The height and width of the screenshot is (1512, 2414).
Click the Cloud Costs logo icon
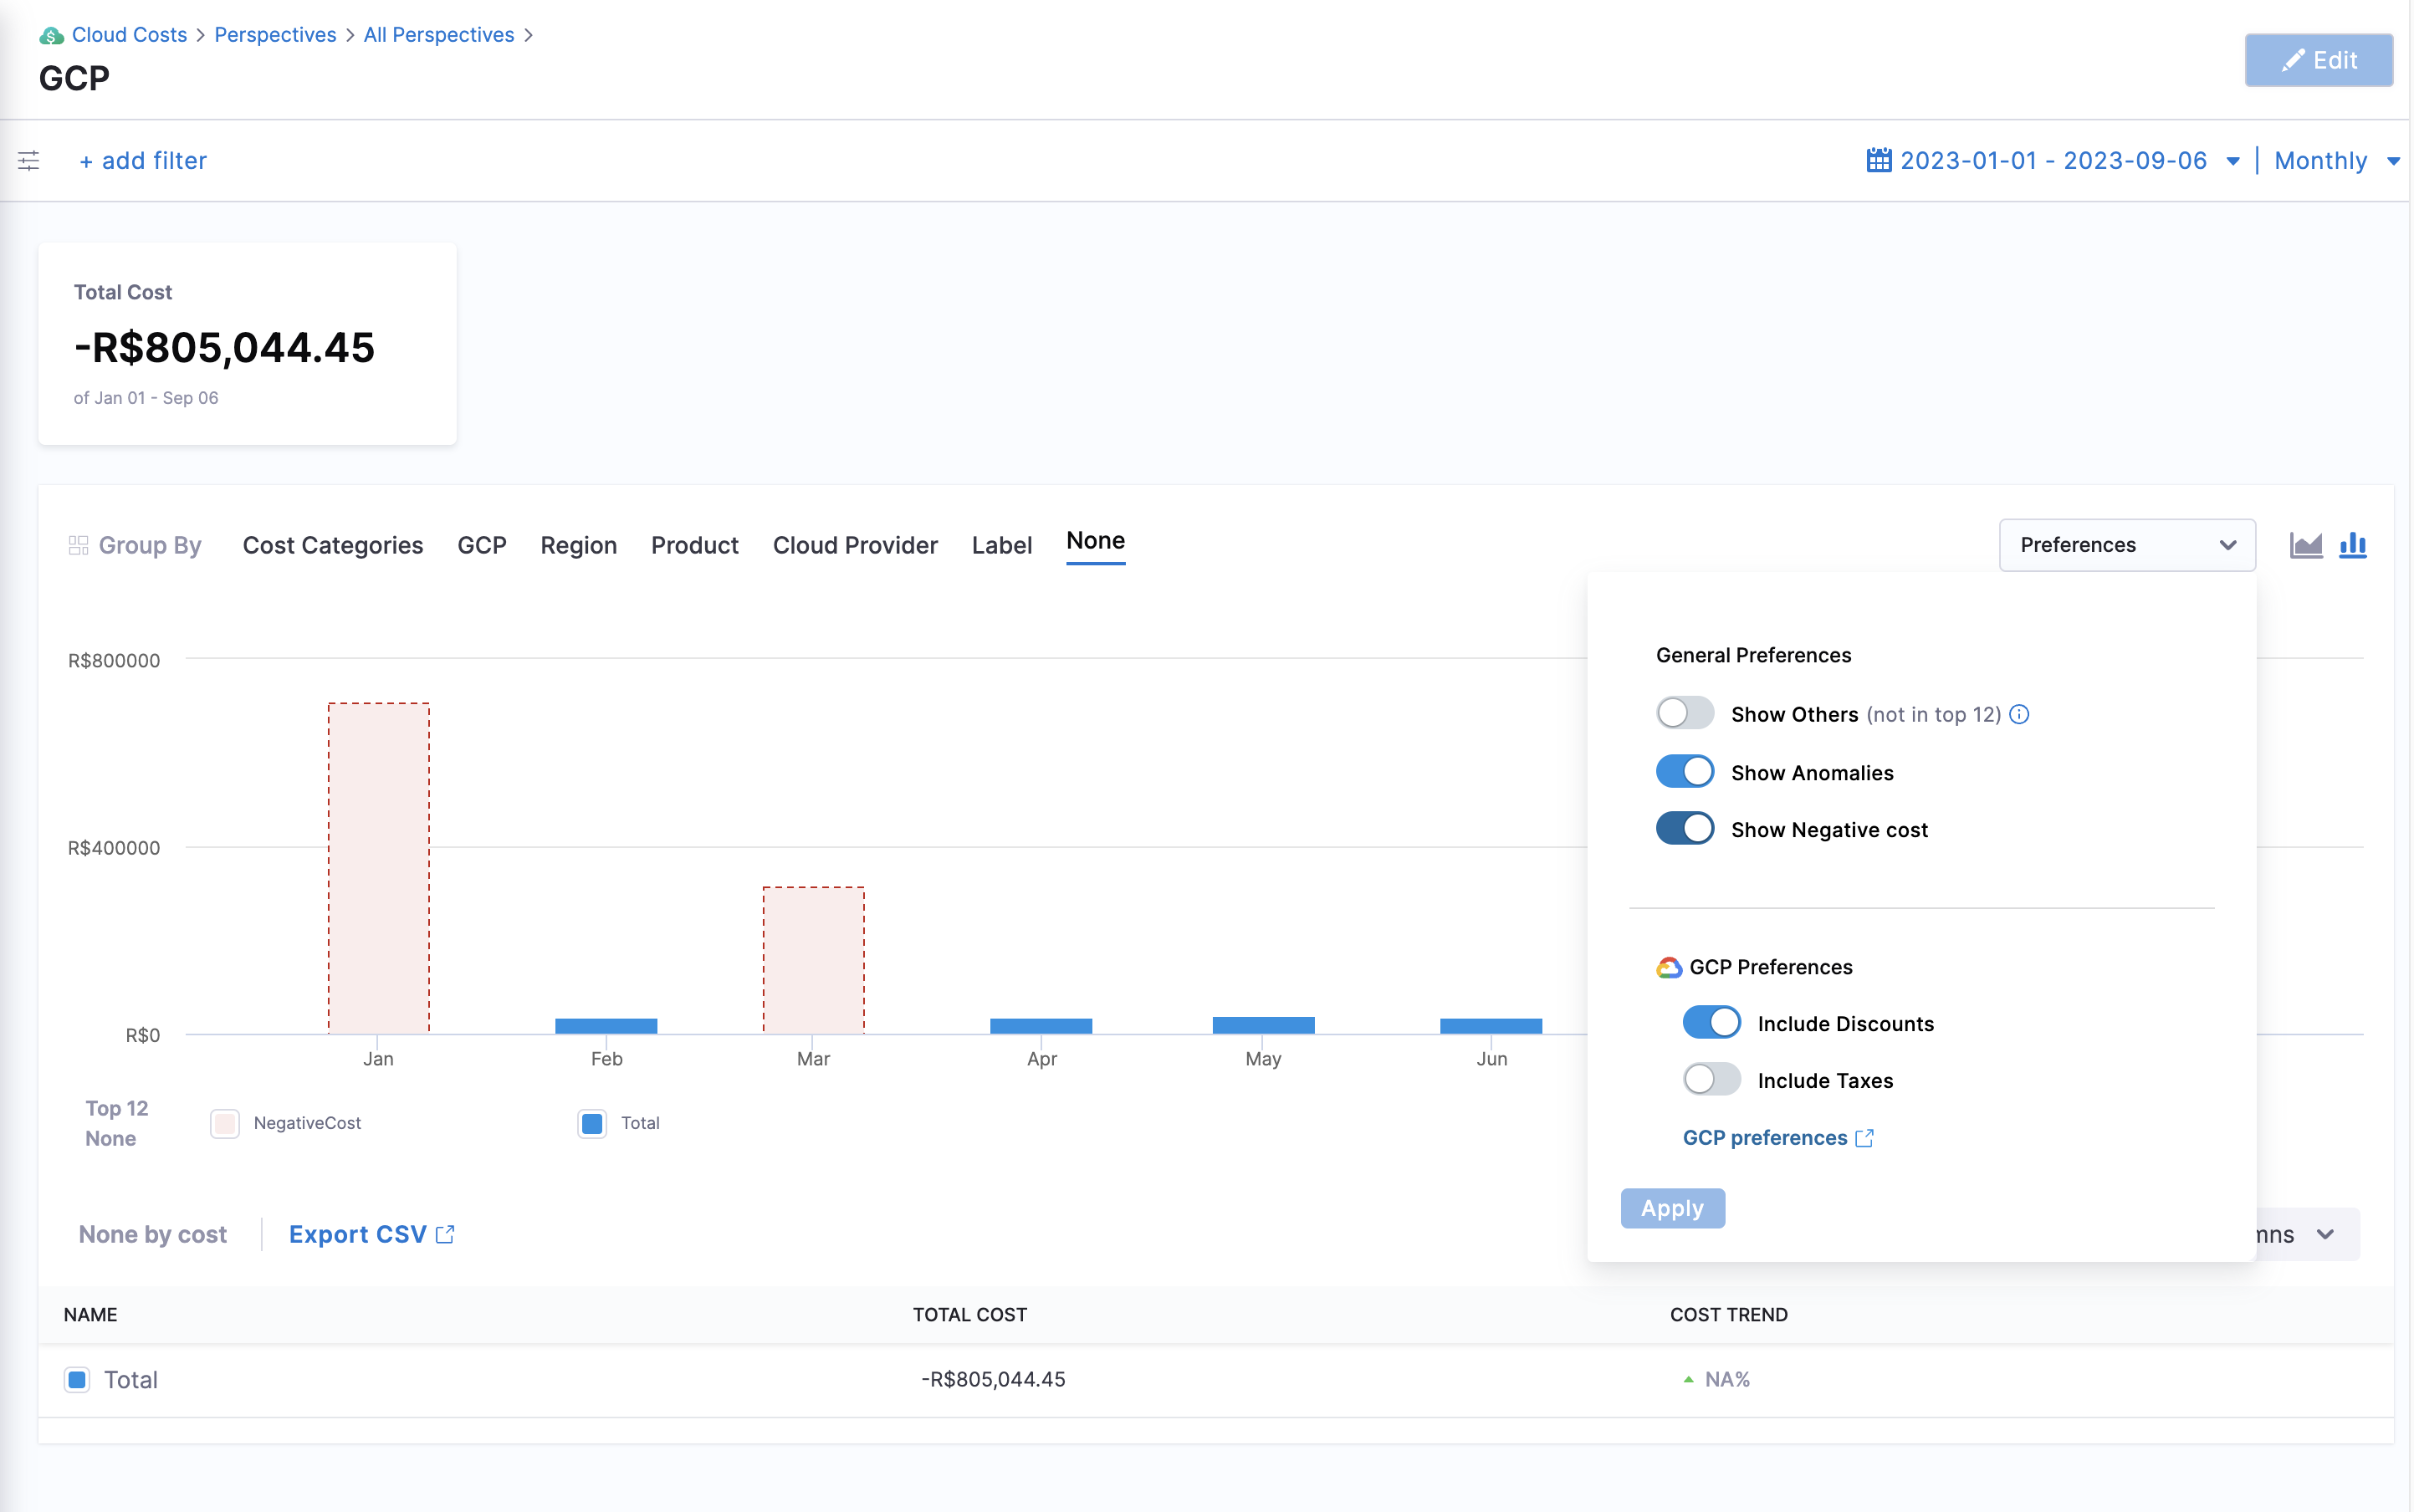pos(51,36)
